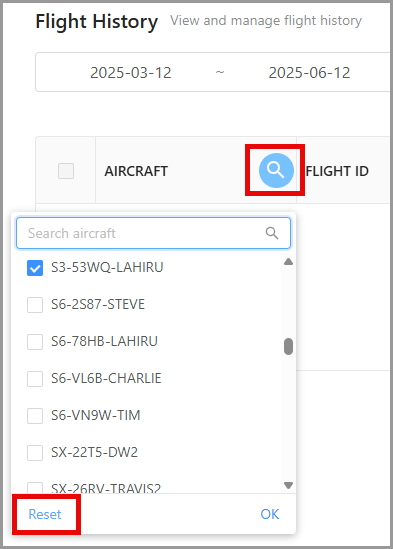
Task: Toggle the select-all rows header checkbox
Action: coord(66,171)
